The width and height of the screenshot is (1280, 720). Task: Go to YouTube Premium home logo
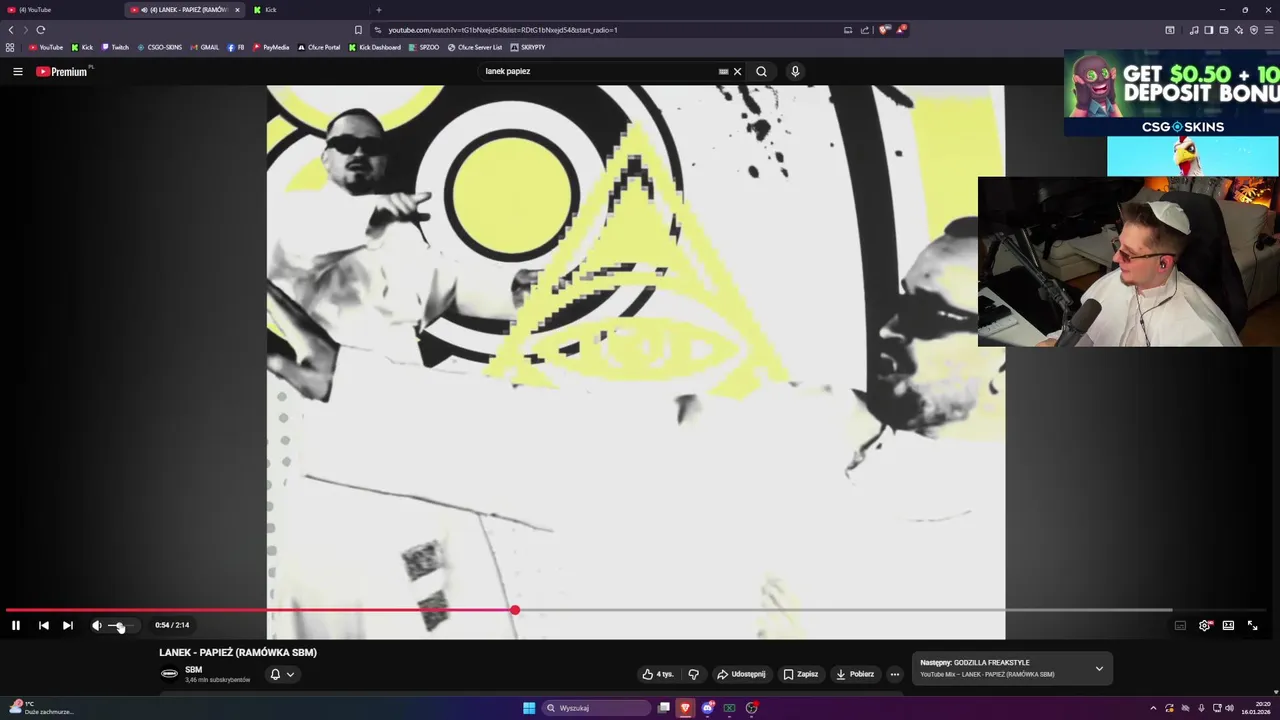tap(62, 71)
